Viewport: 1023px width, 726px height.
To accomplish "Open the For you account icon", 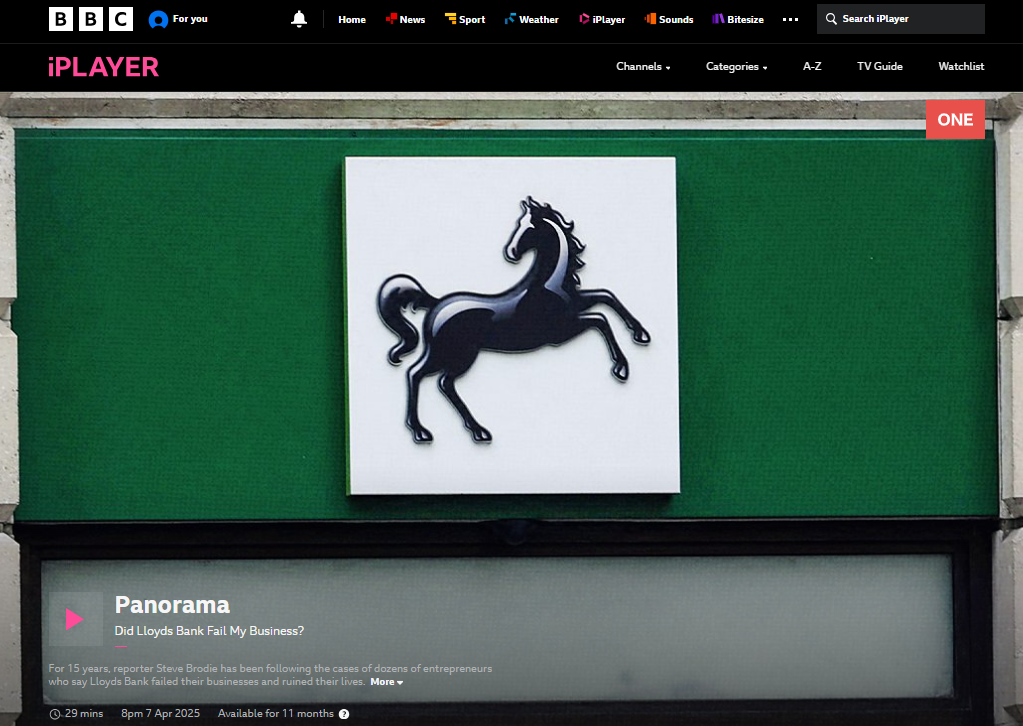I will [158, 20].
